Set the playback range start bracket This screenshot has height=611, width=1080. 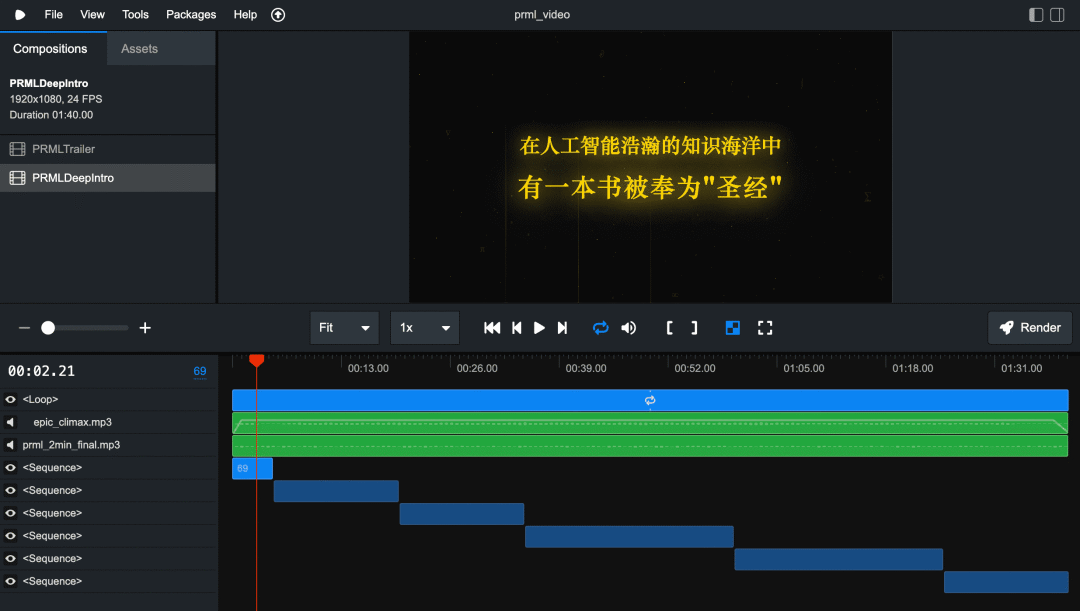point(671,327)
